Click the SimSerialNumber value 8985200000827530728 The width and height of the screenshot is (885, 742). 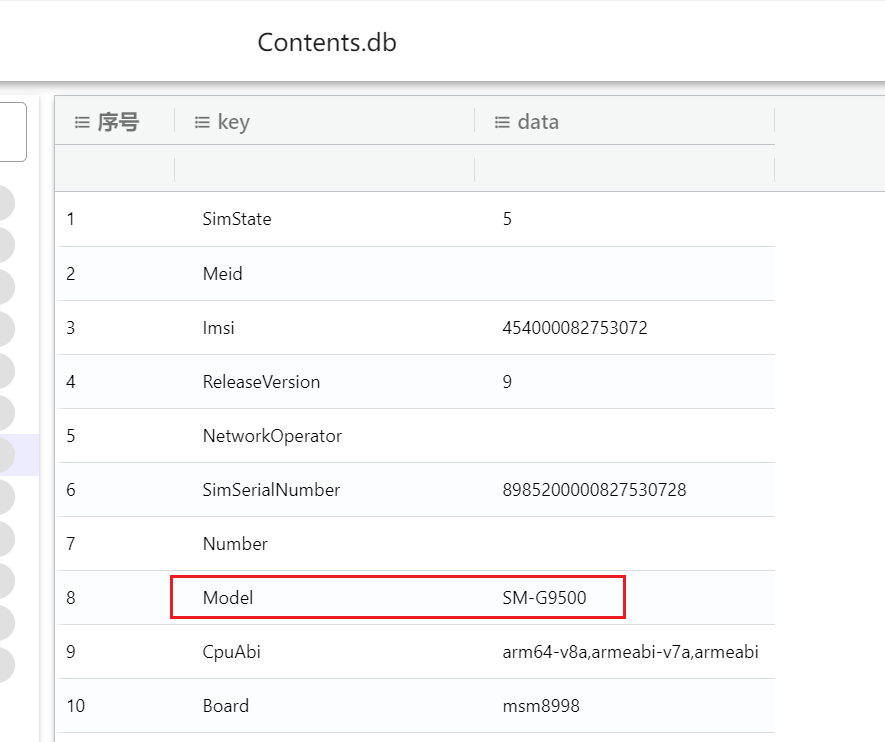(594, 490)
